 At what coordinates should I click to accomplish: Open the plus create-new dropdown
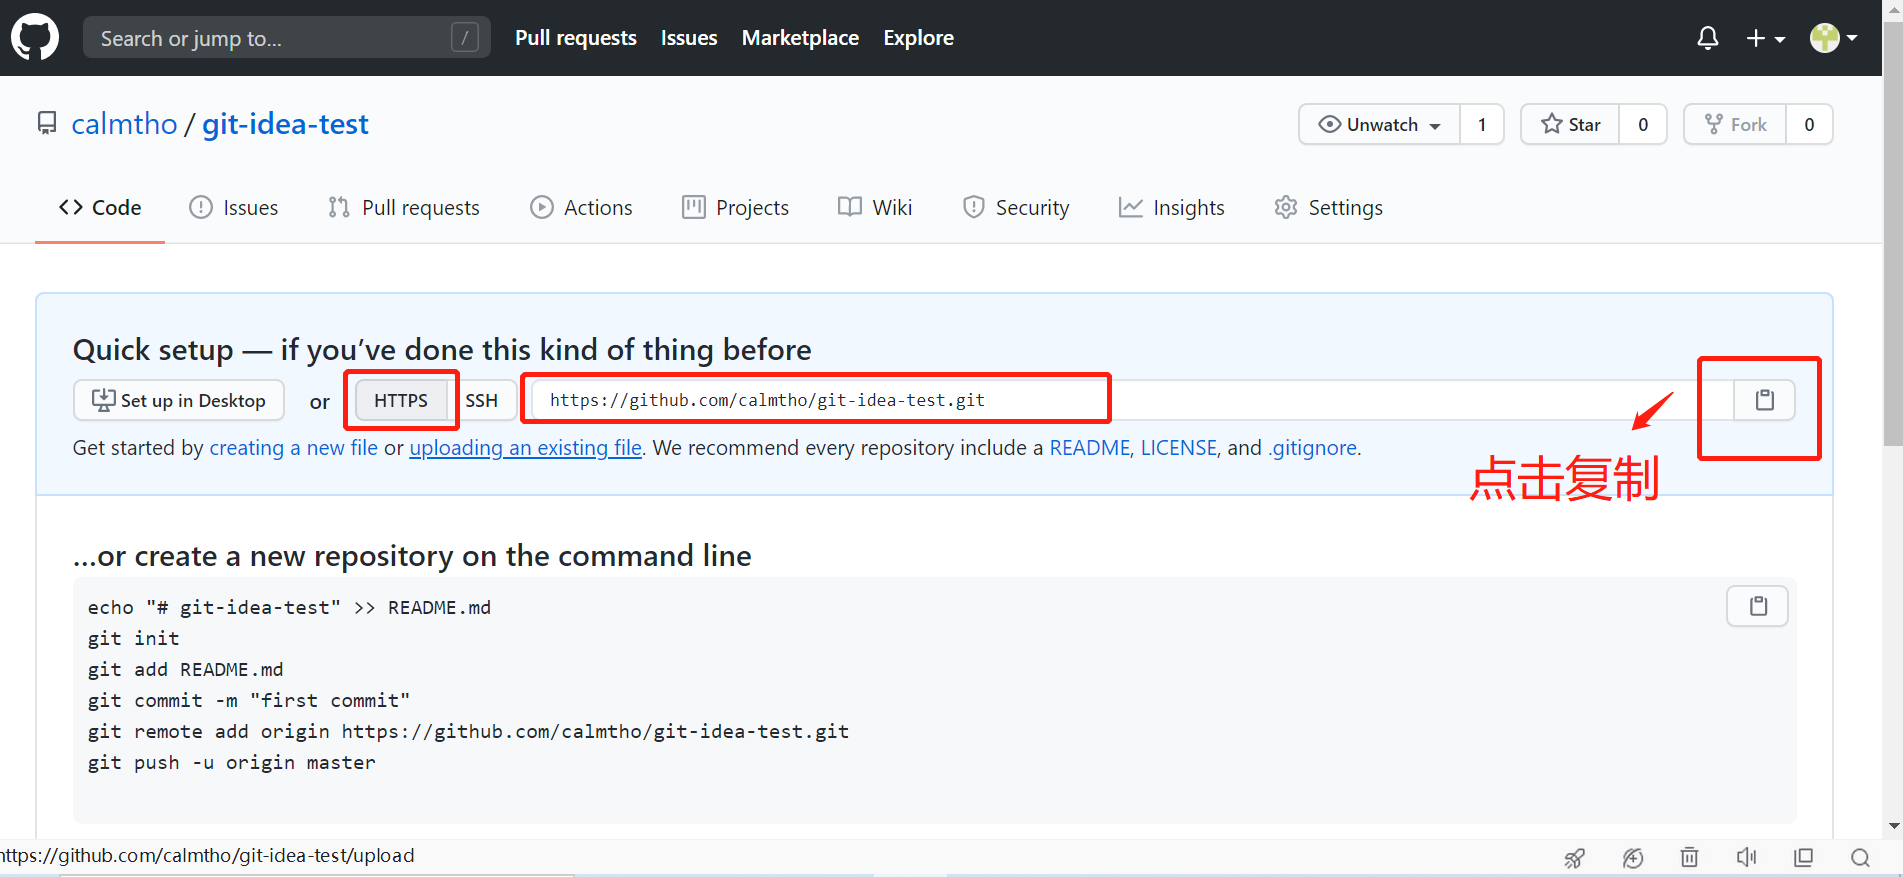click(x=1766, y=38)
